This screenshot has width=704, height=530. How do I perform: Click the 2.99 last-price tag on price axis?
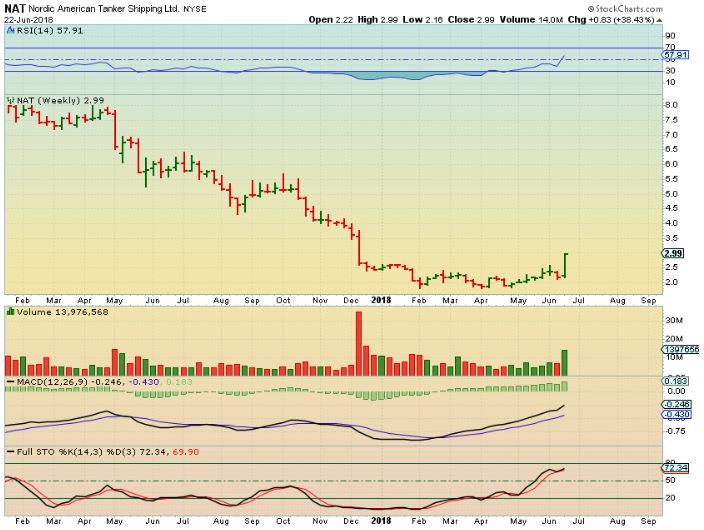(673, 253)
